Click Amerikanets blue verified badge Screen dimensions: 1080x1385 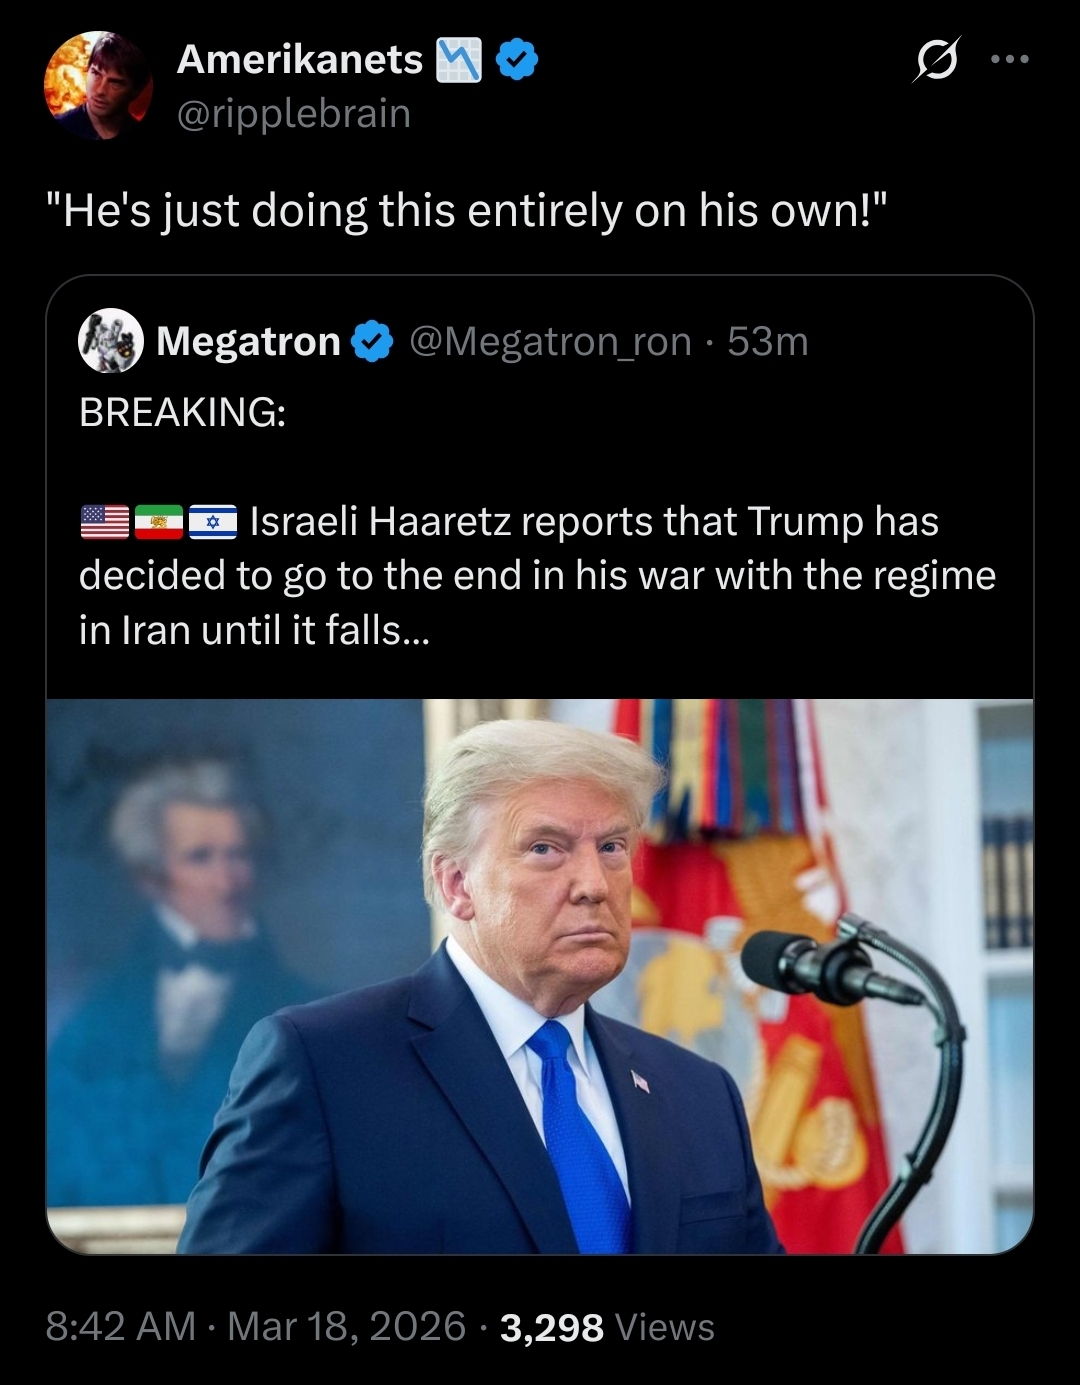(516, 60)
